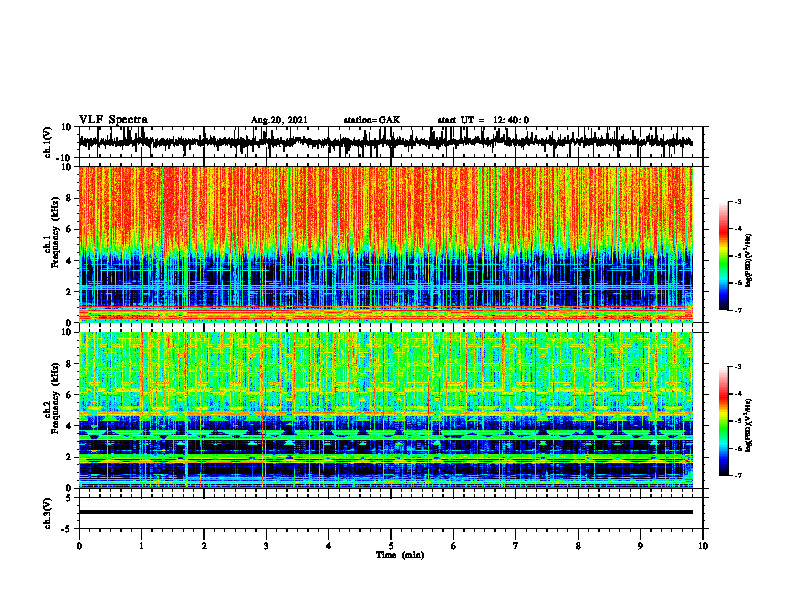Click the date text "Aug.20, 2021"

tap(279, 120)
